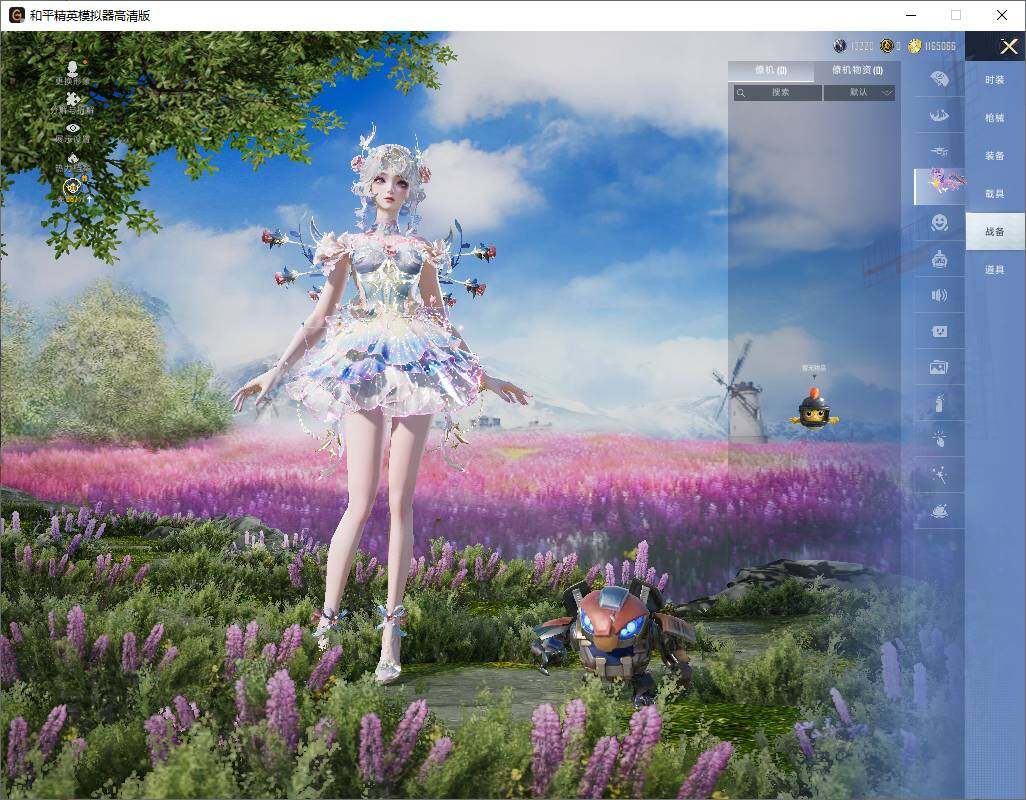Click the gold-ring currency icon

pyautogui.click(x=887, y=46)
